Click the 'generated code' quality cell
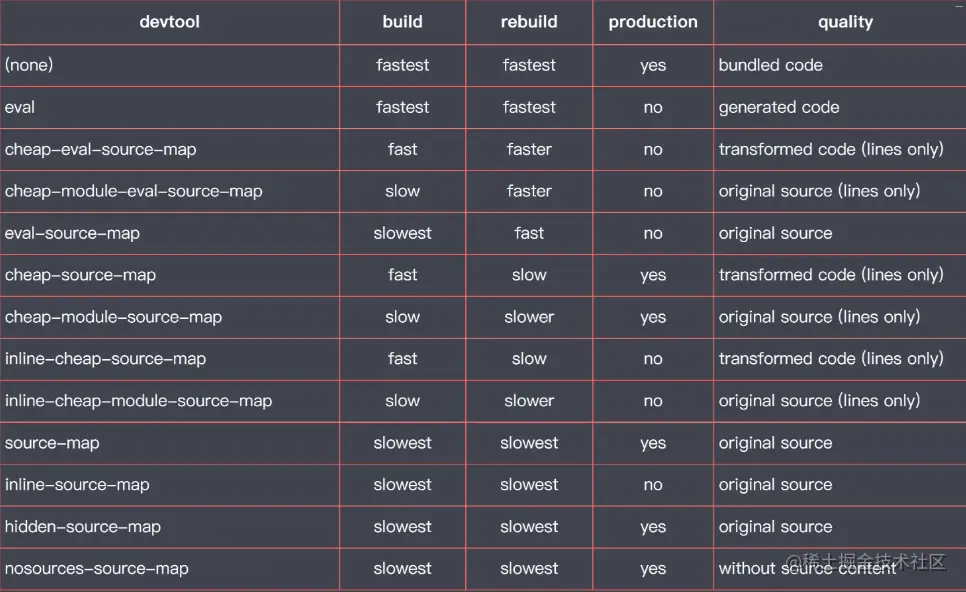Screen dimensions: 966x592 (779, 107)
